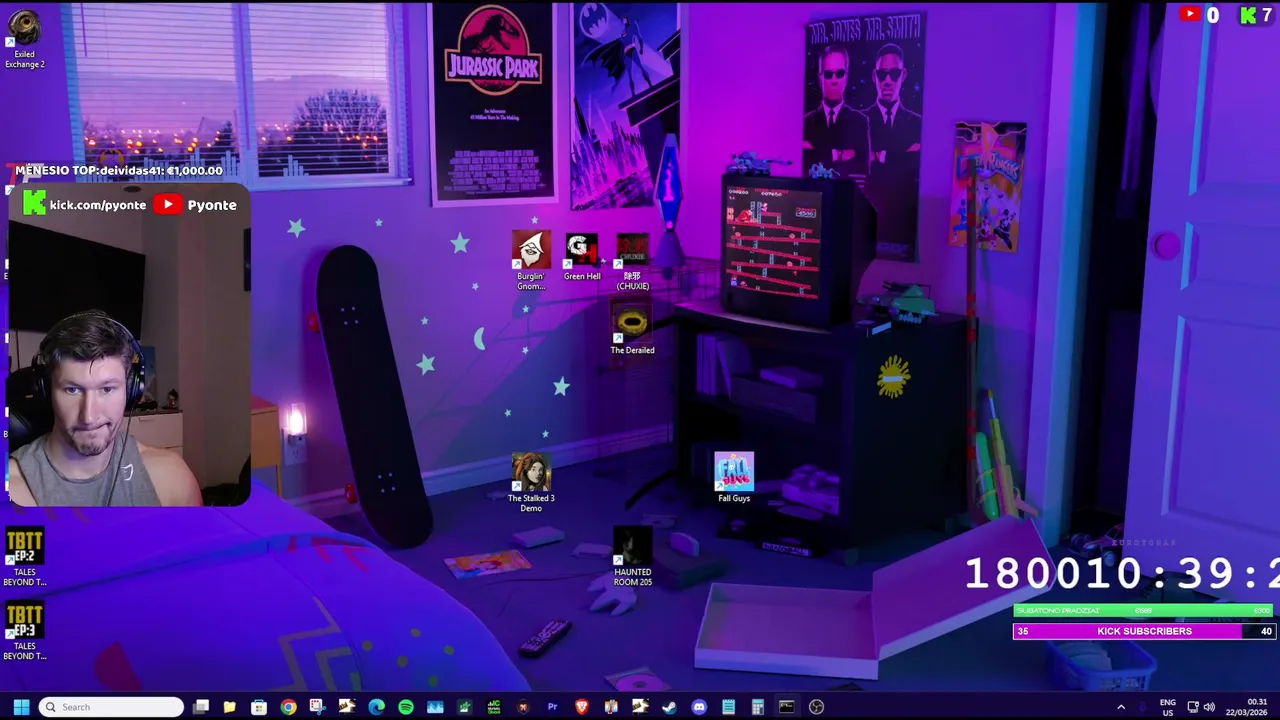Open the Exiled Exchange 2 desktop shortcut

coord(24,40)
